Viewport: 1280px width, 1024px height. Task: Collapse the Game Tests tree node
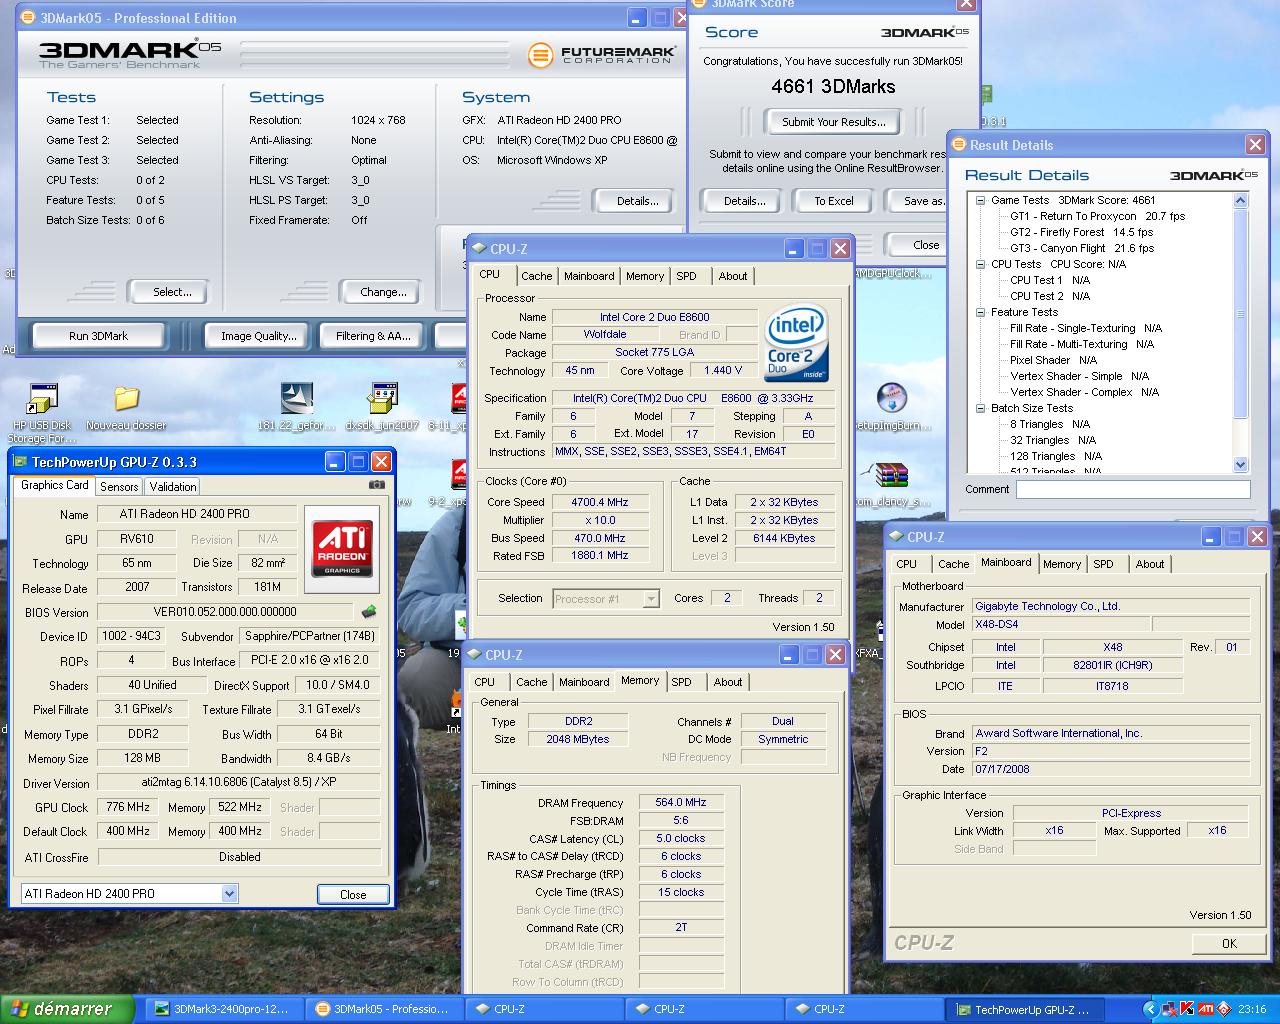pos(981,200)
